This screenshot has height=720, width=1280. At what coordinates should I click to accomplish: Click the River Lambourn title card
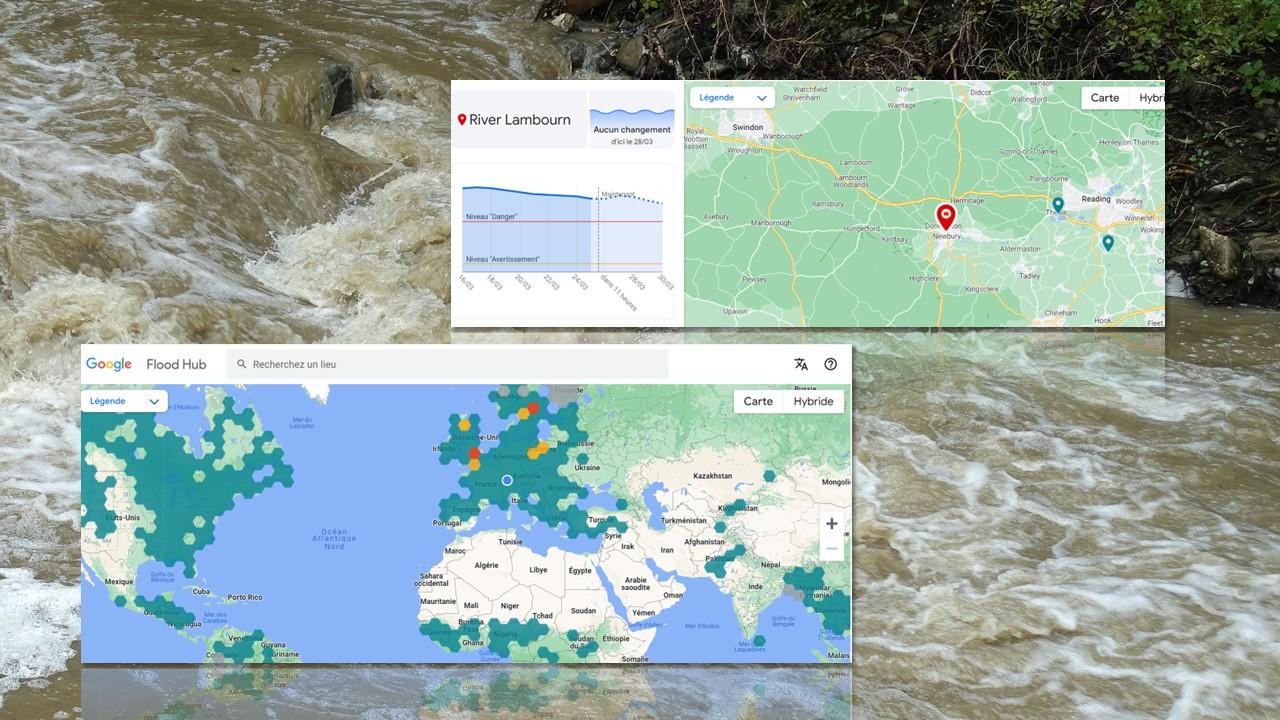(x=520, y=120)
